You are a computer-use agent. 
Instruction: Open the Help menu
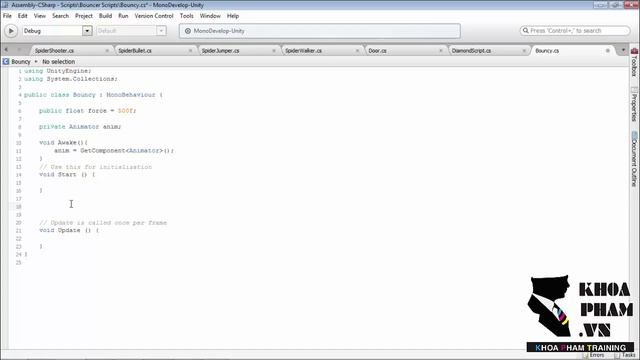point(233,16)
